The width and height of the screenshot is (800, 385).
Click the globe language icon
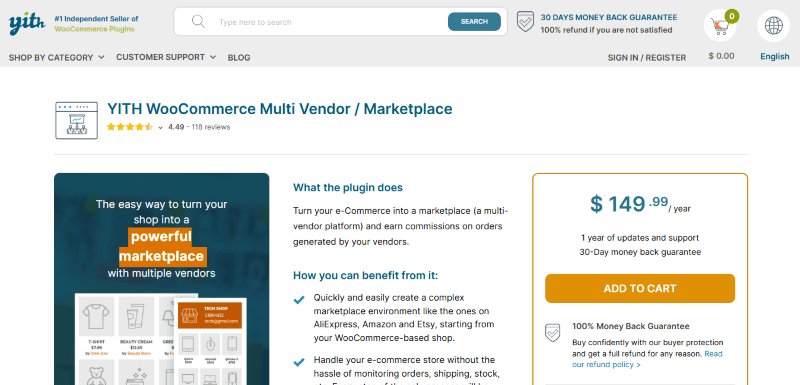773,25
